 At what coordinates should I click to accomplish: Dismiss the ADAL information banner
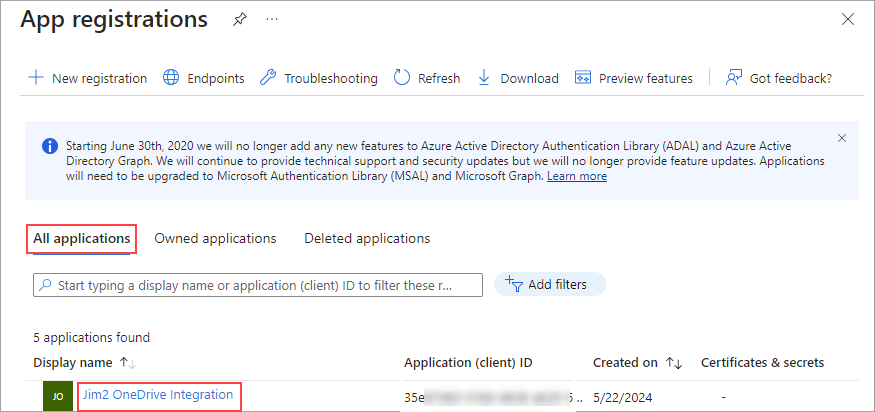click(x=841, y=138)
